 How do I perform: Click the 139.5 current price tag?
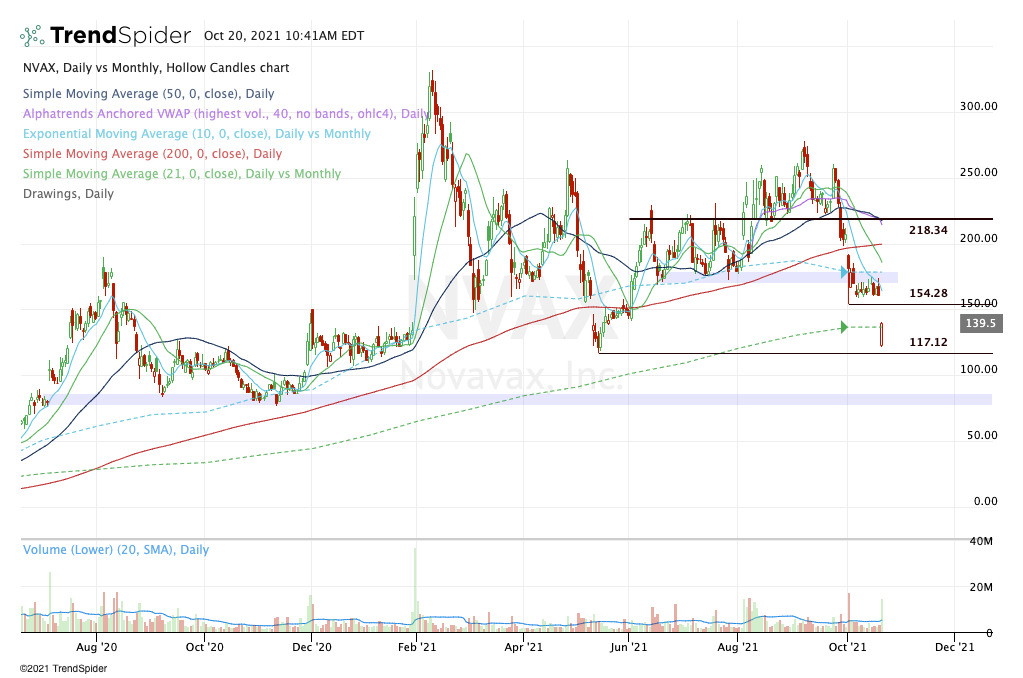pos(981,324)
